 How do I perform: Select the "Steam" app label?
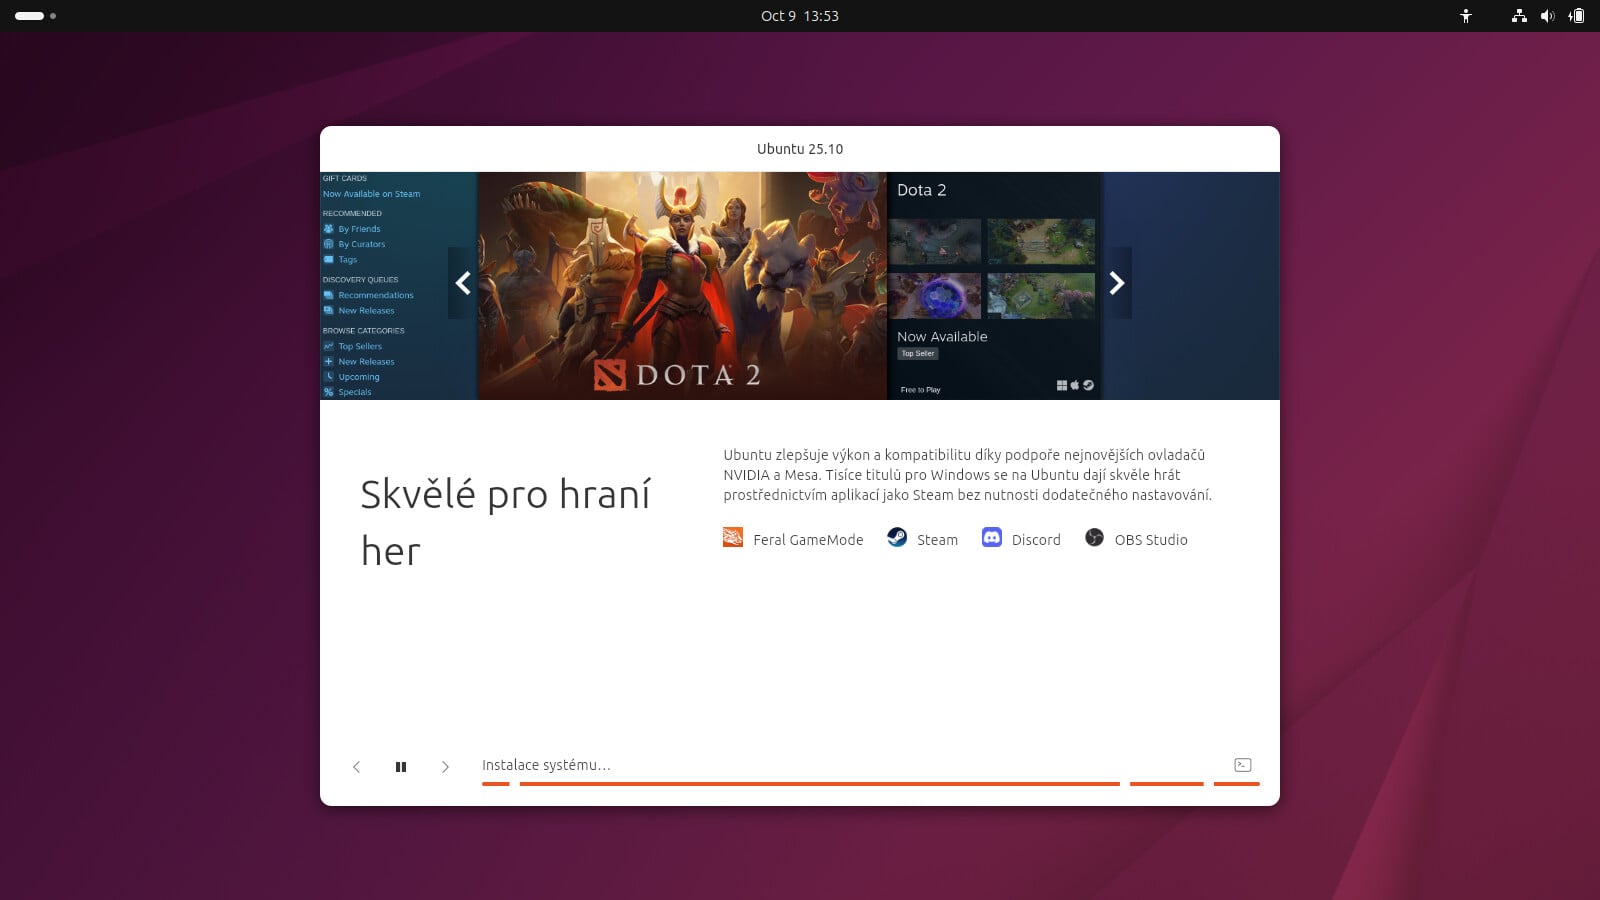pos(937,540)
